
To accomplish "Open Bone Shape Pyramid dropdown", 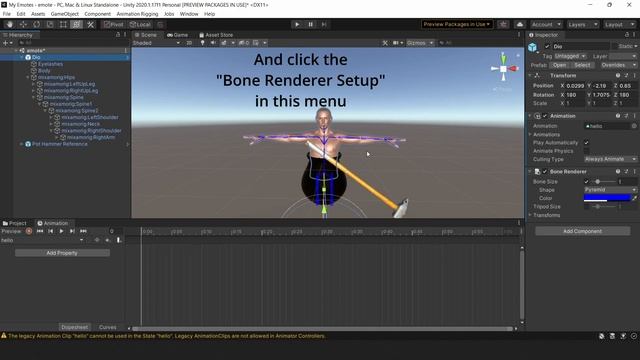I will coord(610,190).
